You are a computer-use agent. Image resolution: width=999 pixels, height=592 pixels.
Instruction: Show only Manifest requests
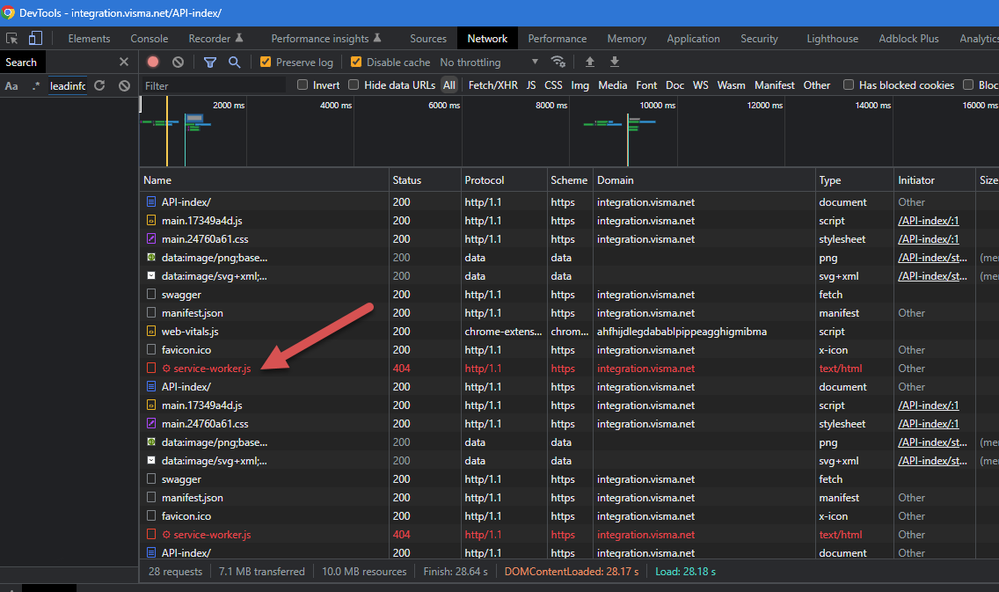coord(774,85)
